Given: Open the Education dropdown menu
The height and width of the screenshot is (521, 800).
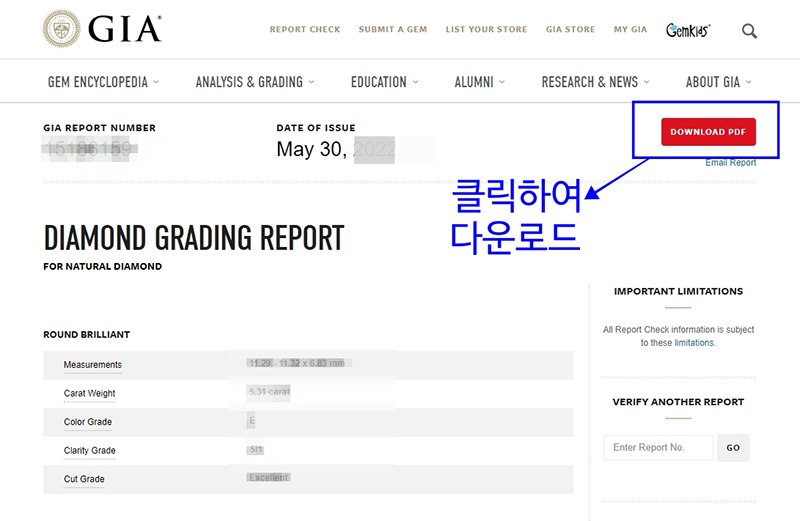Looking at the screenshot, I should 384,82.
